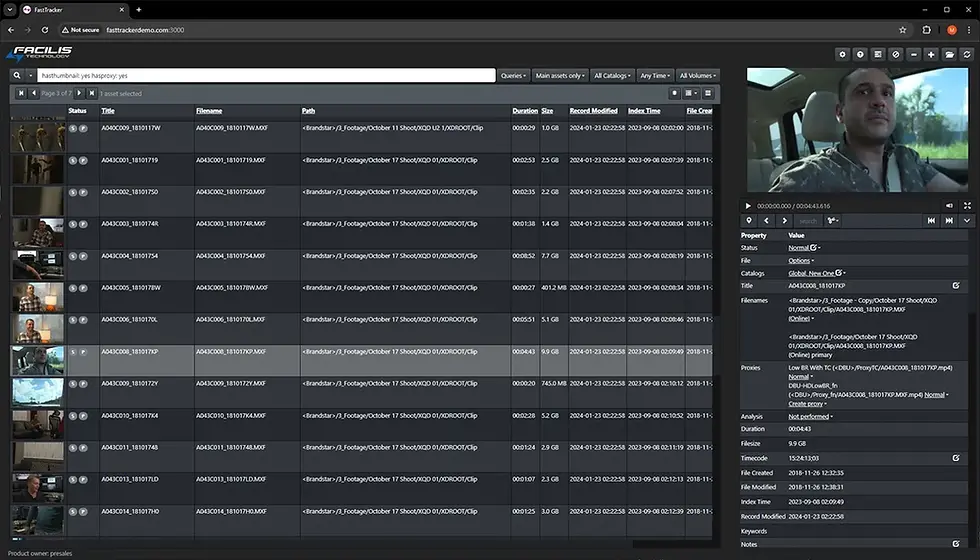Click the round dot icon in list toolbar
Screen dimensions: 980x560
[674, 93]
